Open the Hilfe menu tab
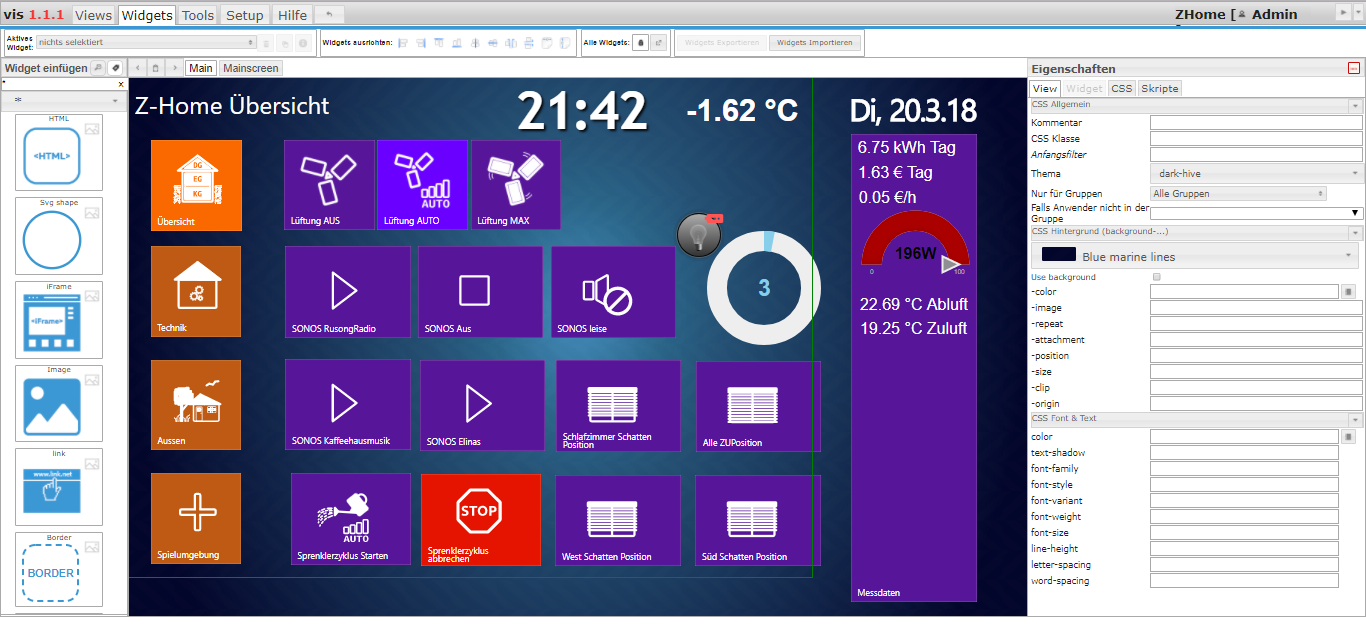 pos(292,15)
